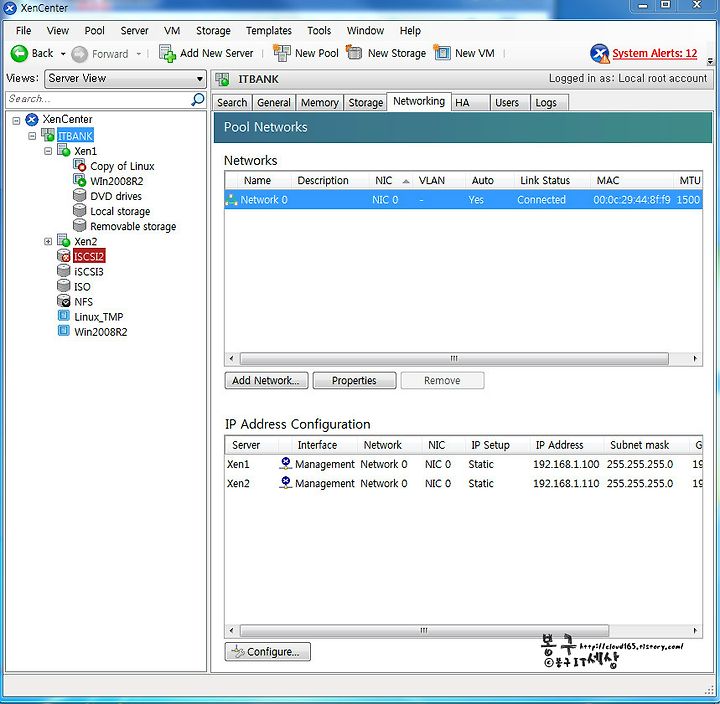Open the Back history dropdown arrow
Image resolution: width=720 pixels, height=704 pixels.
(x=63, y=54)
